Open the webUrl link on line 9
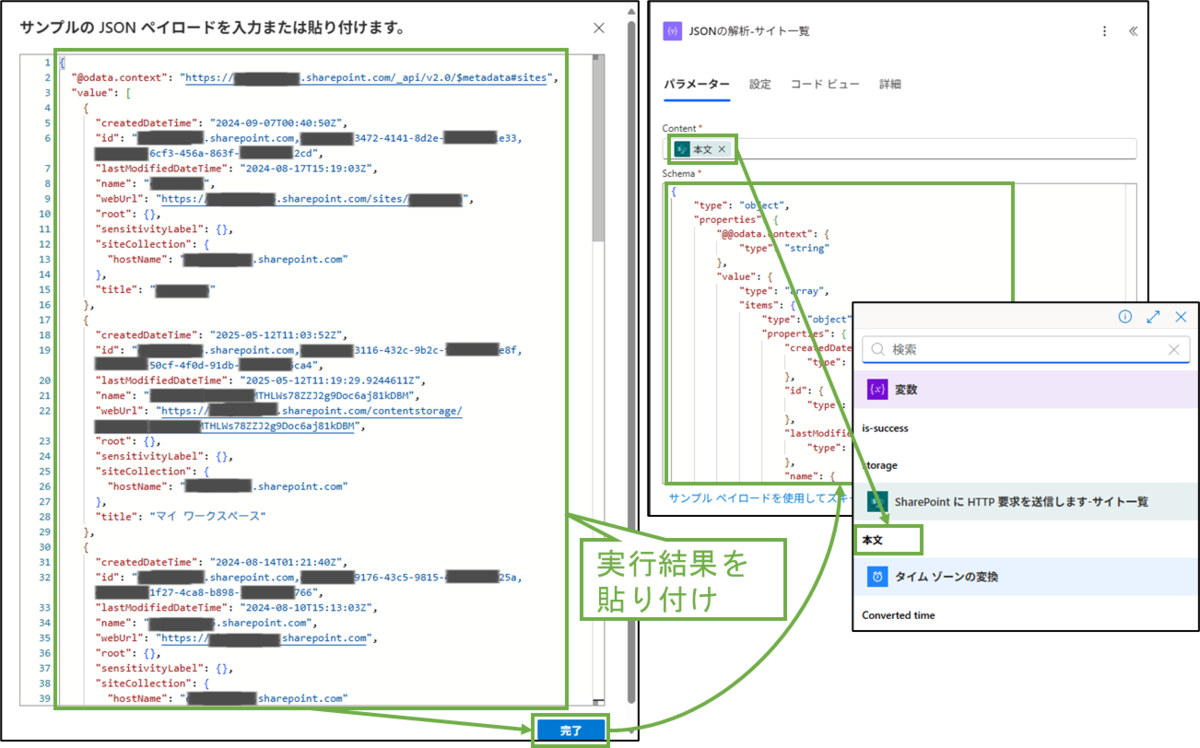1200x748 pixels. pyautogui.click(x=311, y=199)
